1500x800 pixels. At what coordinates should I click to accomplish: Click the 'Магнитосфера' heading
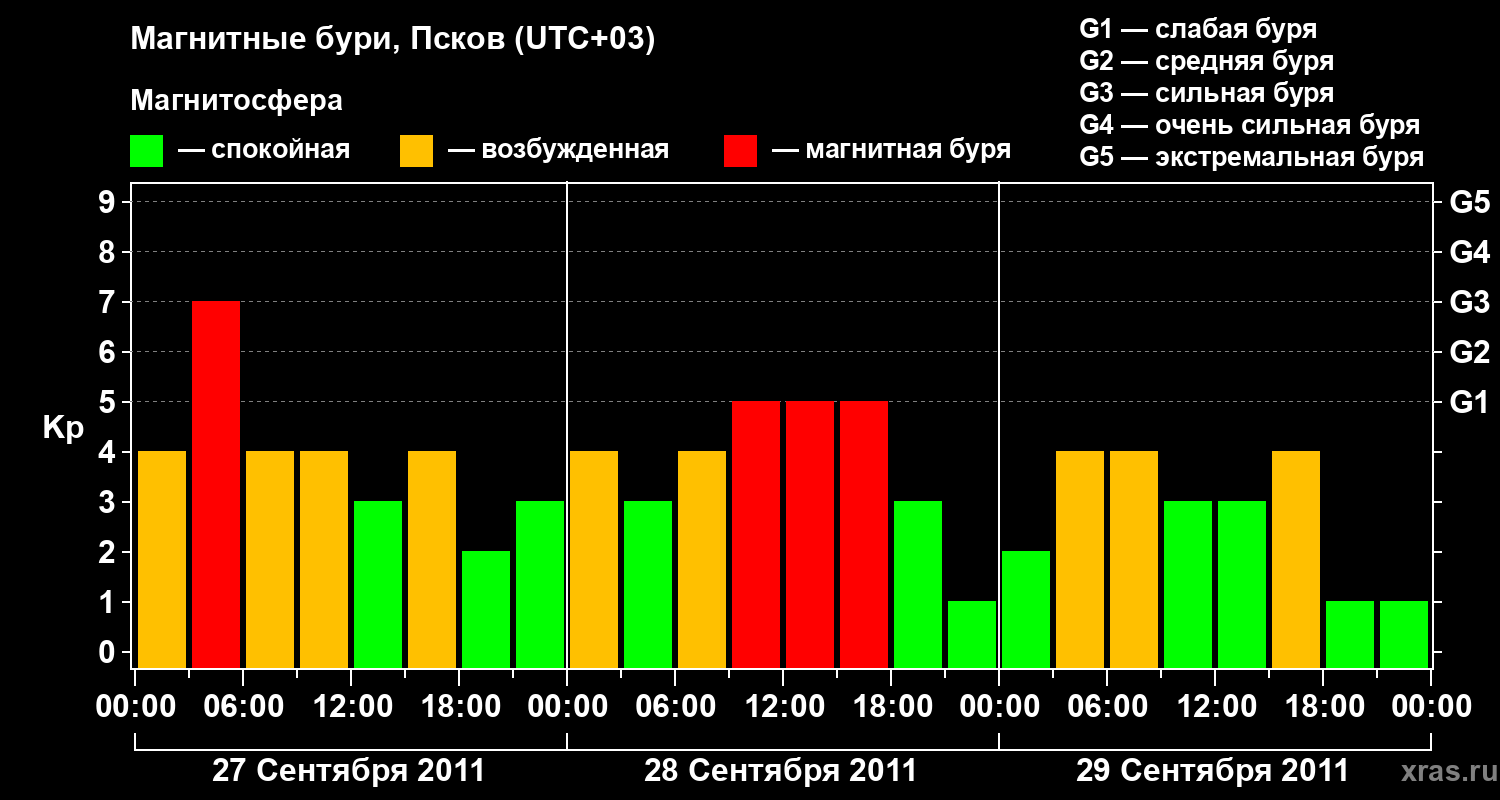(236, 101)
